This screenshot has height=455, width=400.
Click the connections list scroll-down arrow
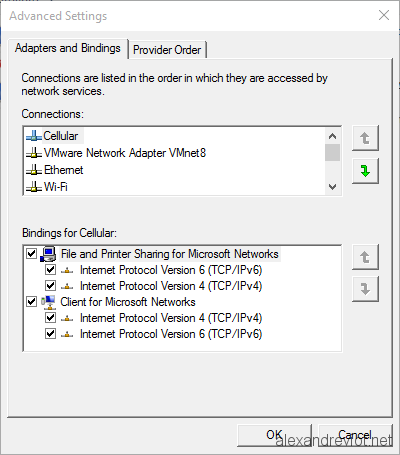click(332, 187)
